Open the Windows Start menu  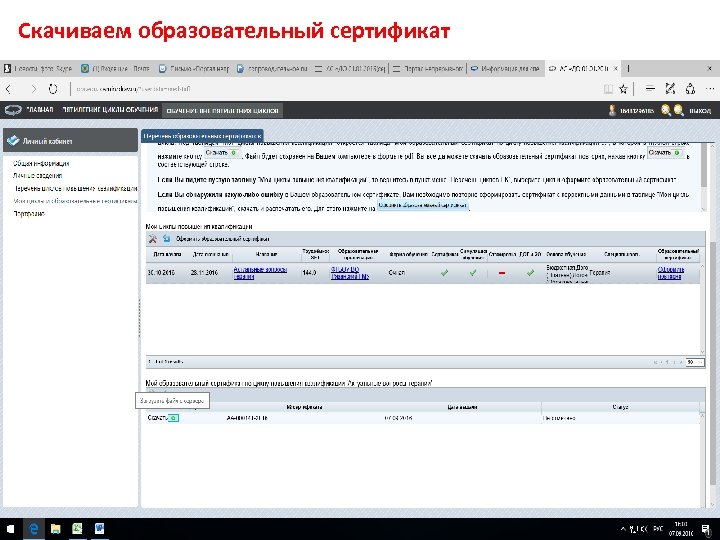point(10,529)
